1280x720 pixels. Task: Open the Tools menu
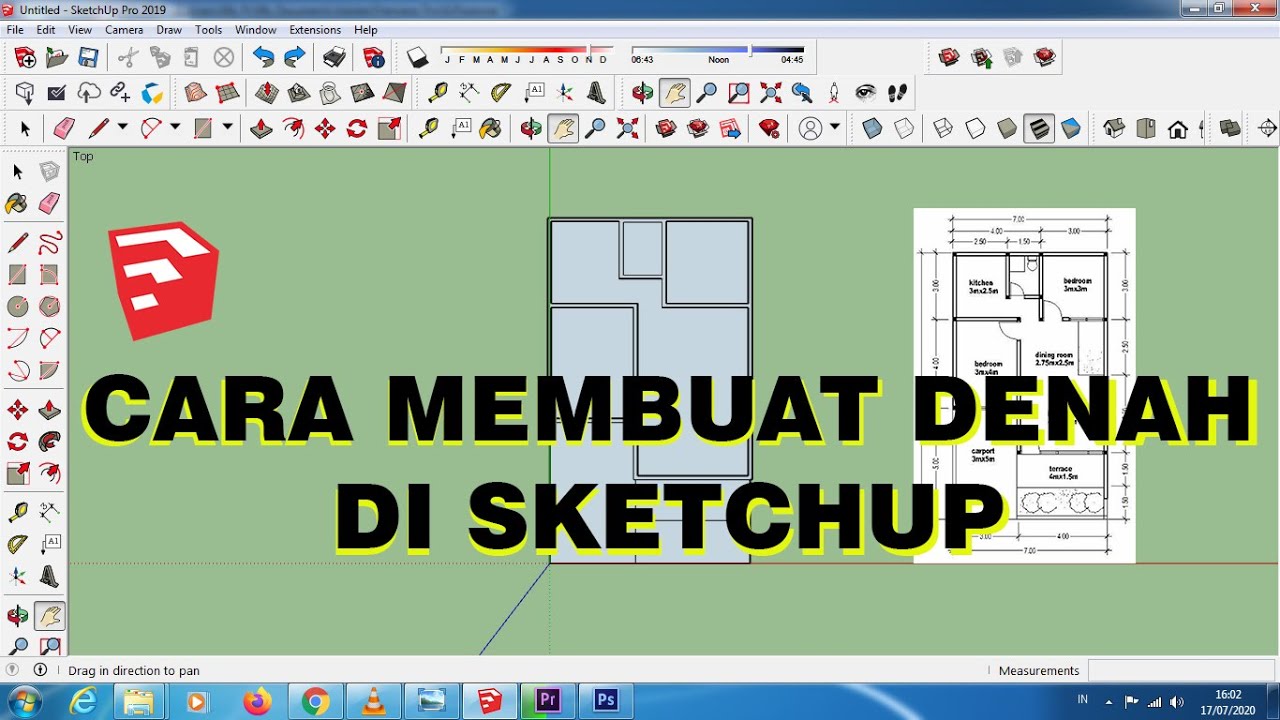209,30
